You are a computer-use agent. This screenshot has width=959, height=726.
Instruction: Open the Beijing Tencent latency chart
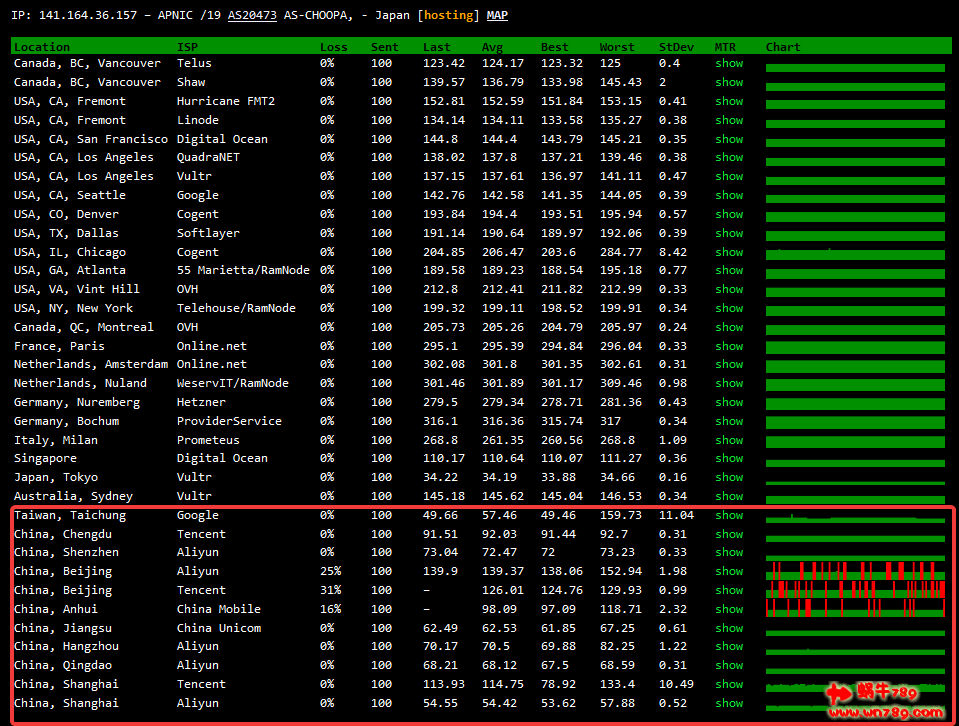pyautogui.click(x=855, y=590)
